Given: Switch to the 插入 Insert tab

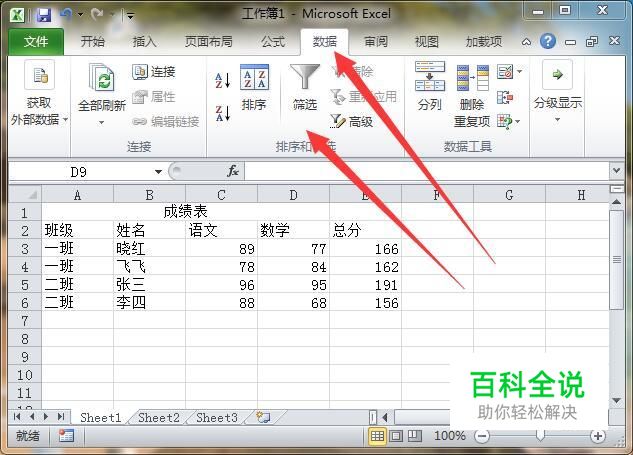Looking at the screenshot, I should coord(144,41).
